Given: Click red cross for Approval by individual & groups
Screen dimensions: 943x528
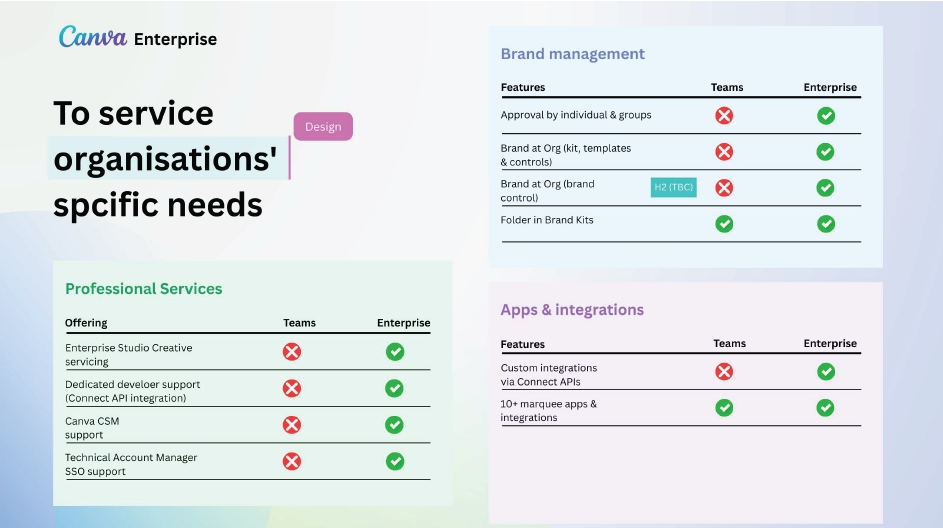Looking at the screenshot, I should (724, 115).
